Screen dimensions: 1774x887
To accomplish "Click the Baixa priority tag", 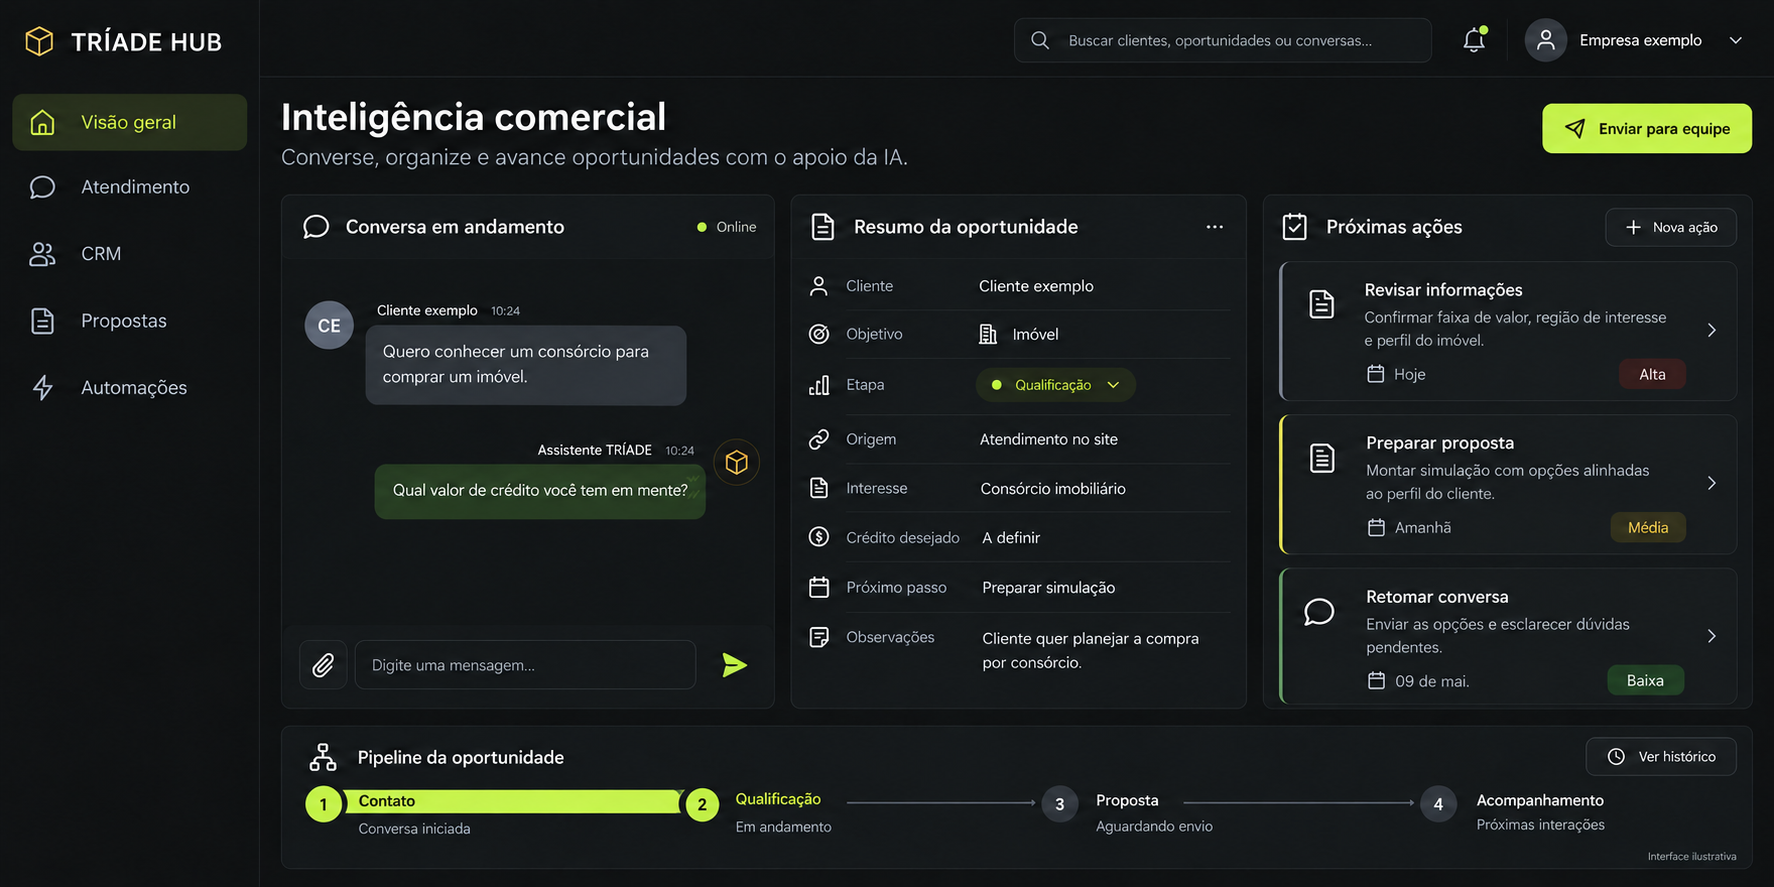I will pyautogui.click(x=1645, y=680).
